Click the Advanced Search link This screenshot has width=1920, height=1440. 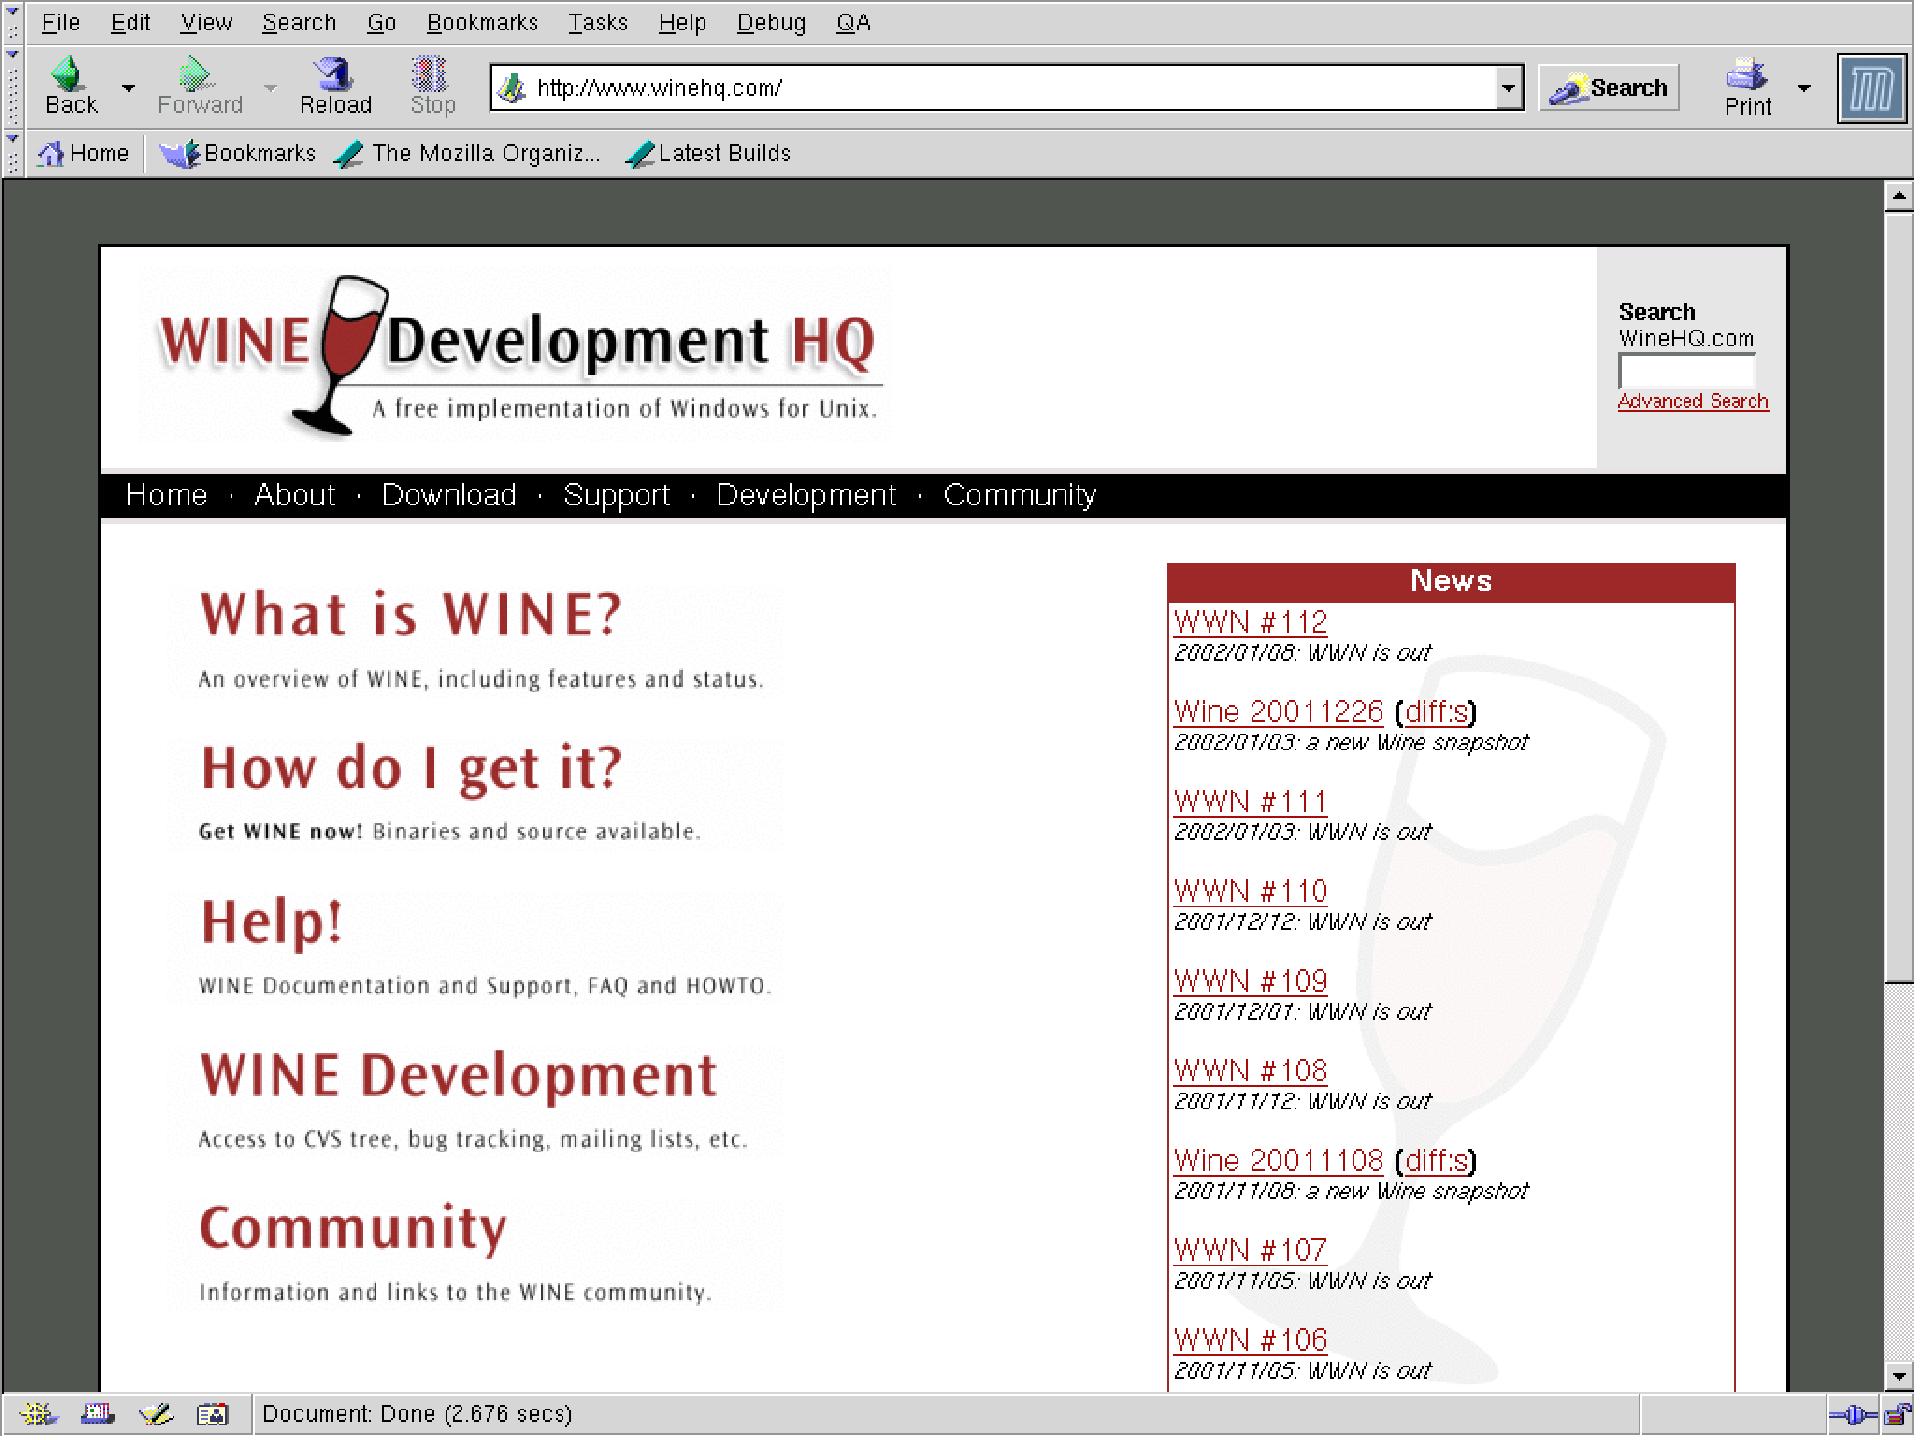click(x=1692, y=401)
